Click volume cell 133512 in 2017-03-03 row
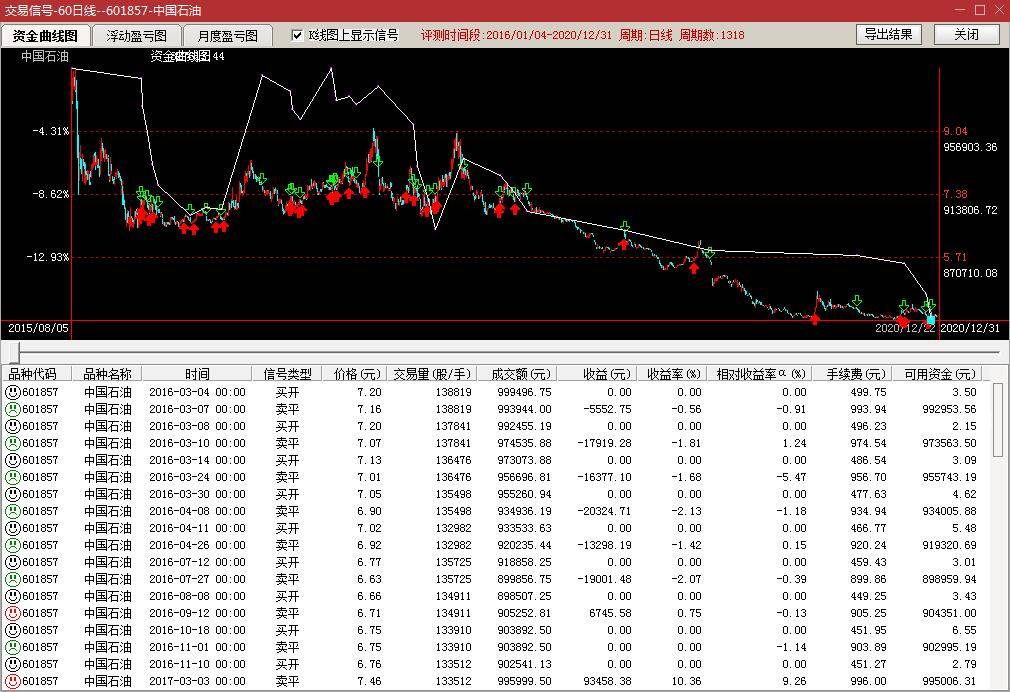Screen dimensions: 1010x692 (453, 681)
